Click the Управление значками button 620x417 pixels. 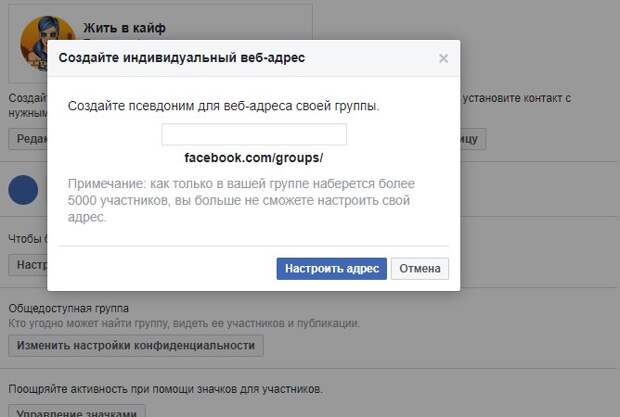[77, 411]
